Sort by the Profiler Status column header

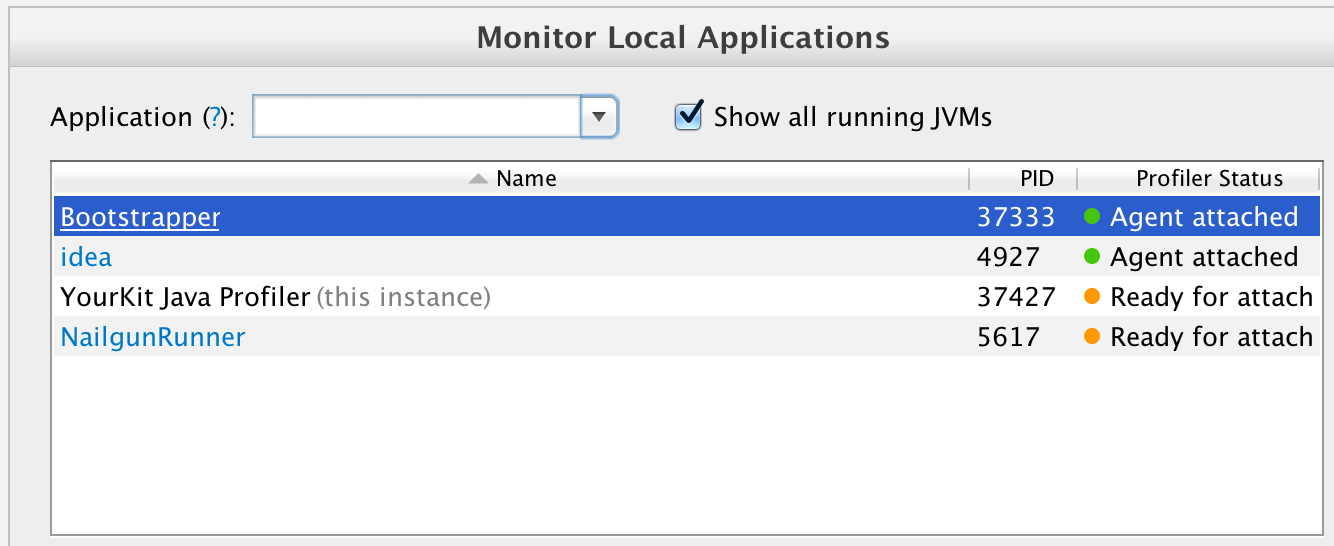click(1208, 179)
